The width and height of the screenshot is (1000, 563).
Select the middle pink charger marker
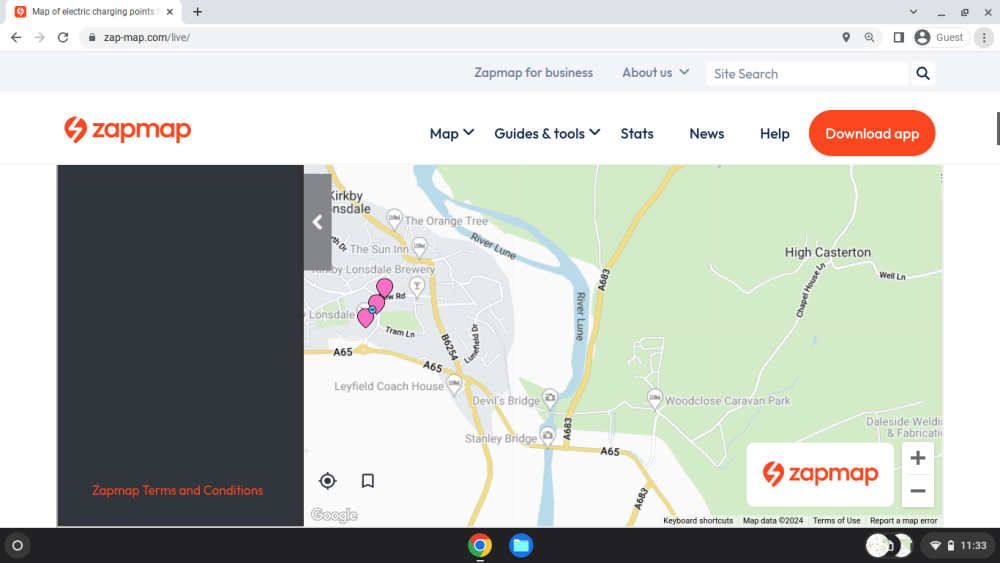[x=377, y=303]
